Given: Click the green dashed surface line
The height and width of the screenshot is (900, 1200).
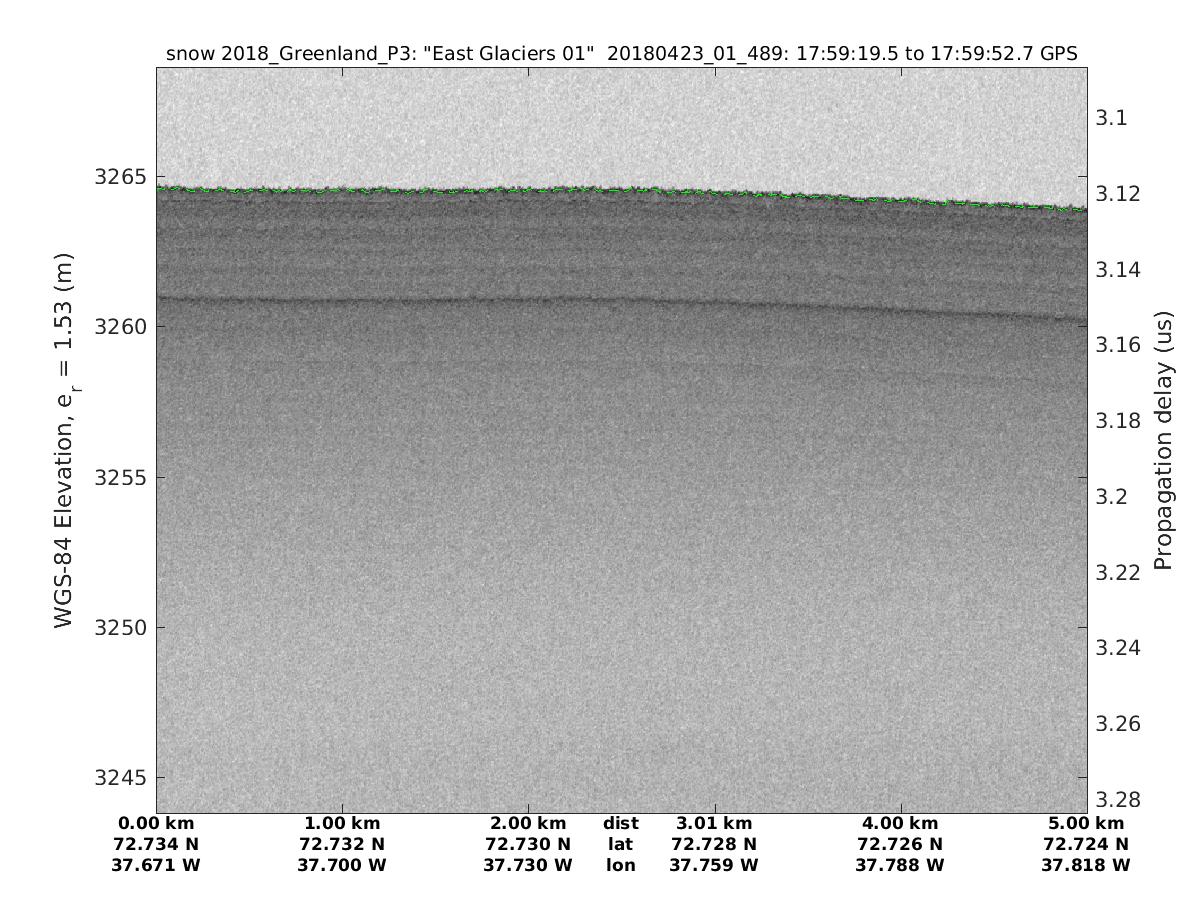Looking at the screenshot, I should tap(600, 188).
